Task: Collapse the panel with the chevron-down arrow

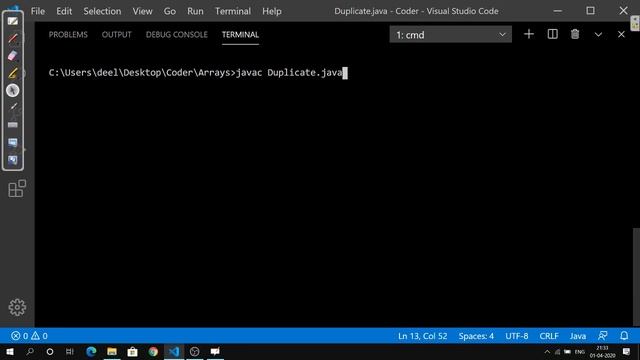Action: [x=598, y=34]
